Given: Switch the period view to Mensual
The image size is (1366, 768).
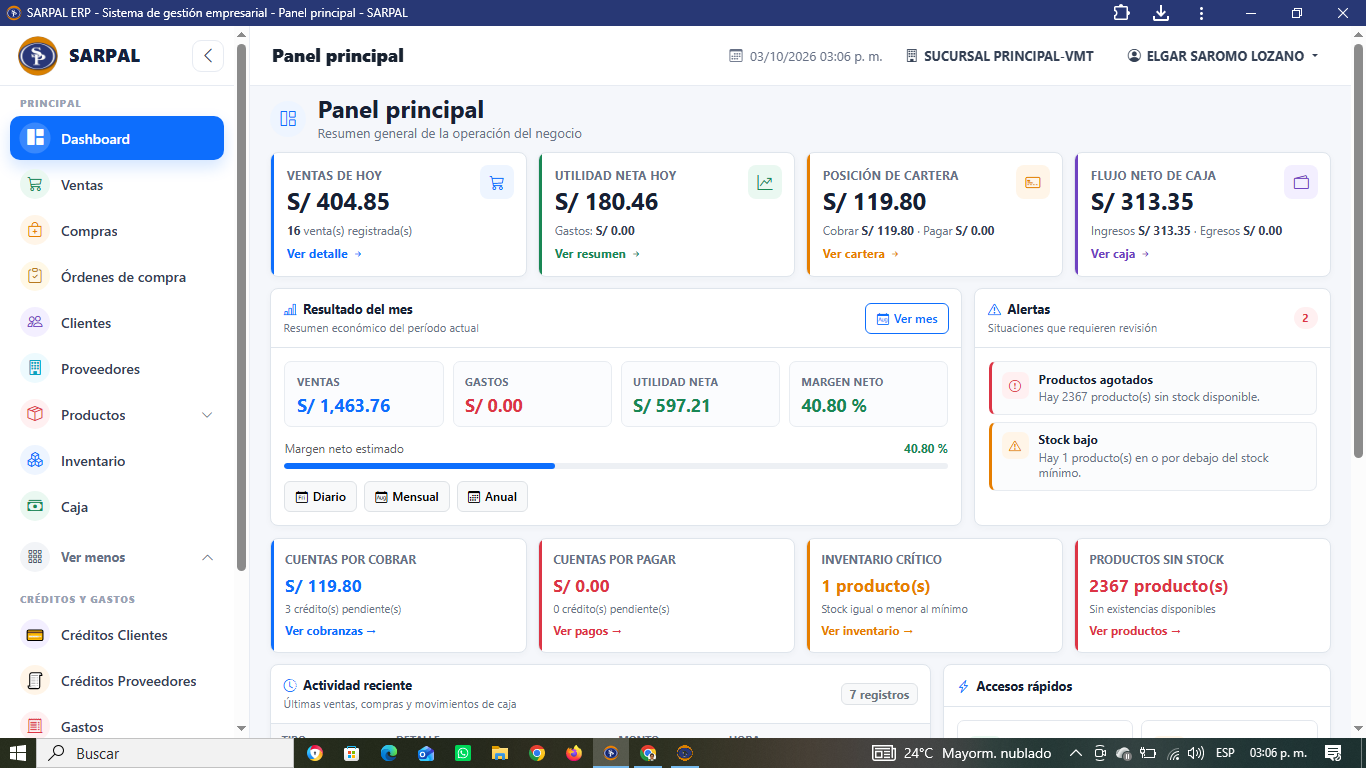Looking at the screenshot, I should point(406,497).
